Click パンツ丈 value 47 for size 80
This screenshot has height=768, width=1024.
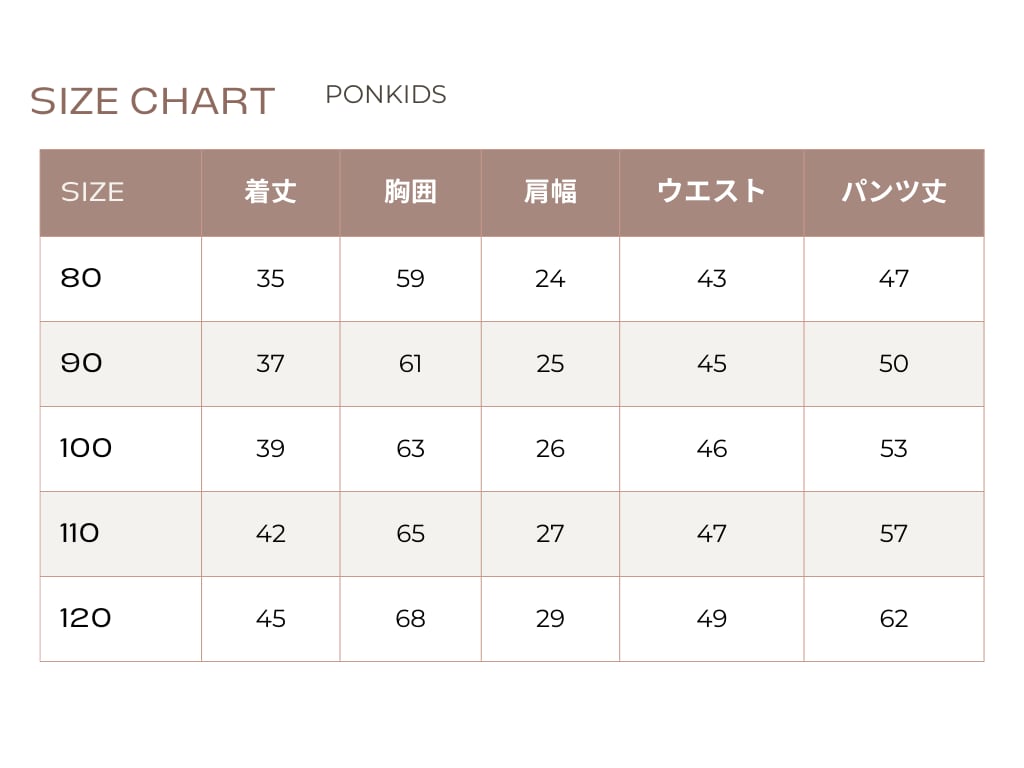[x=893, y=279]
